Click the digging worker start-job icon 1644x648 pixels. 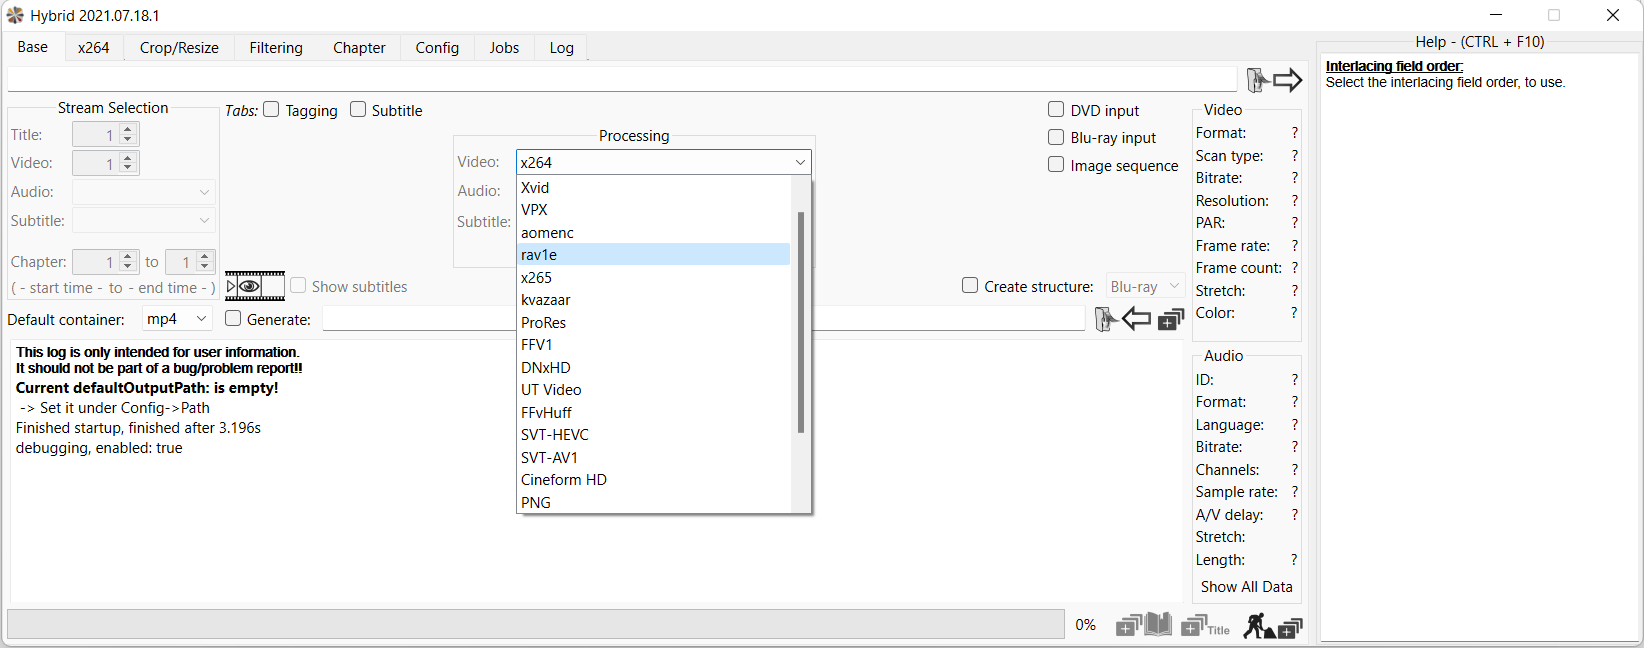click(1257, 626)
